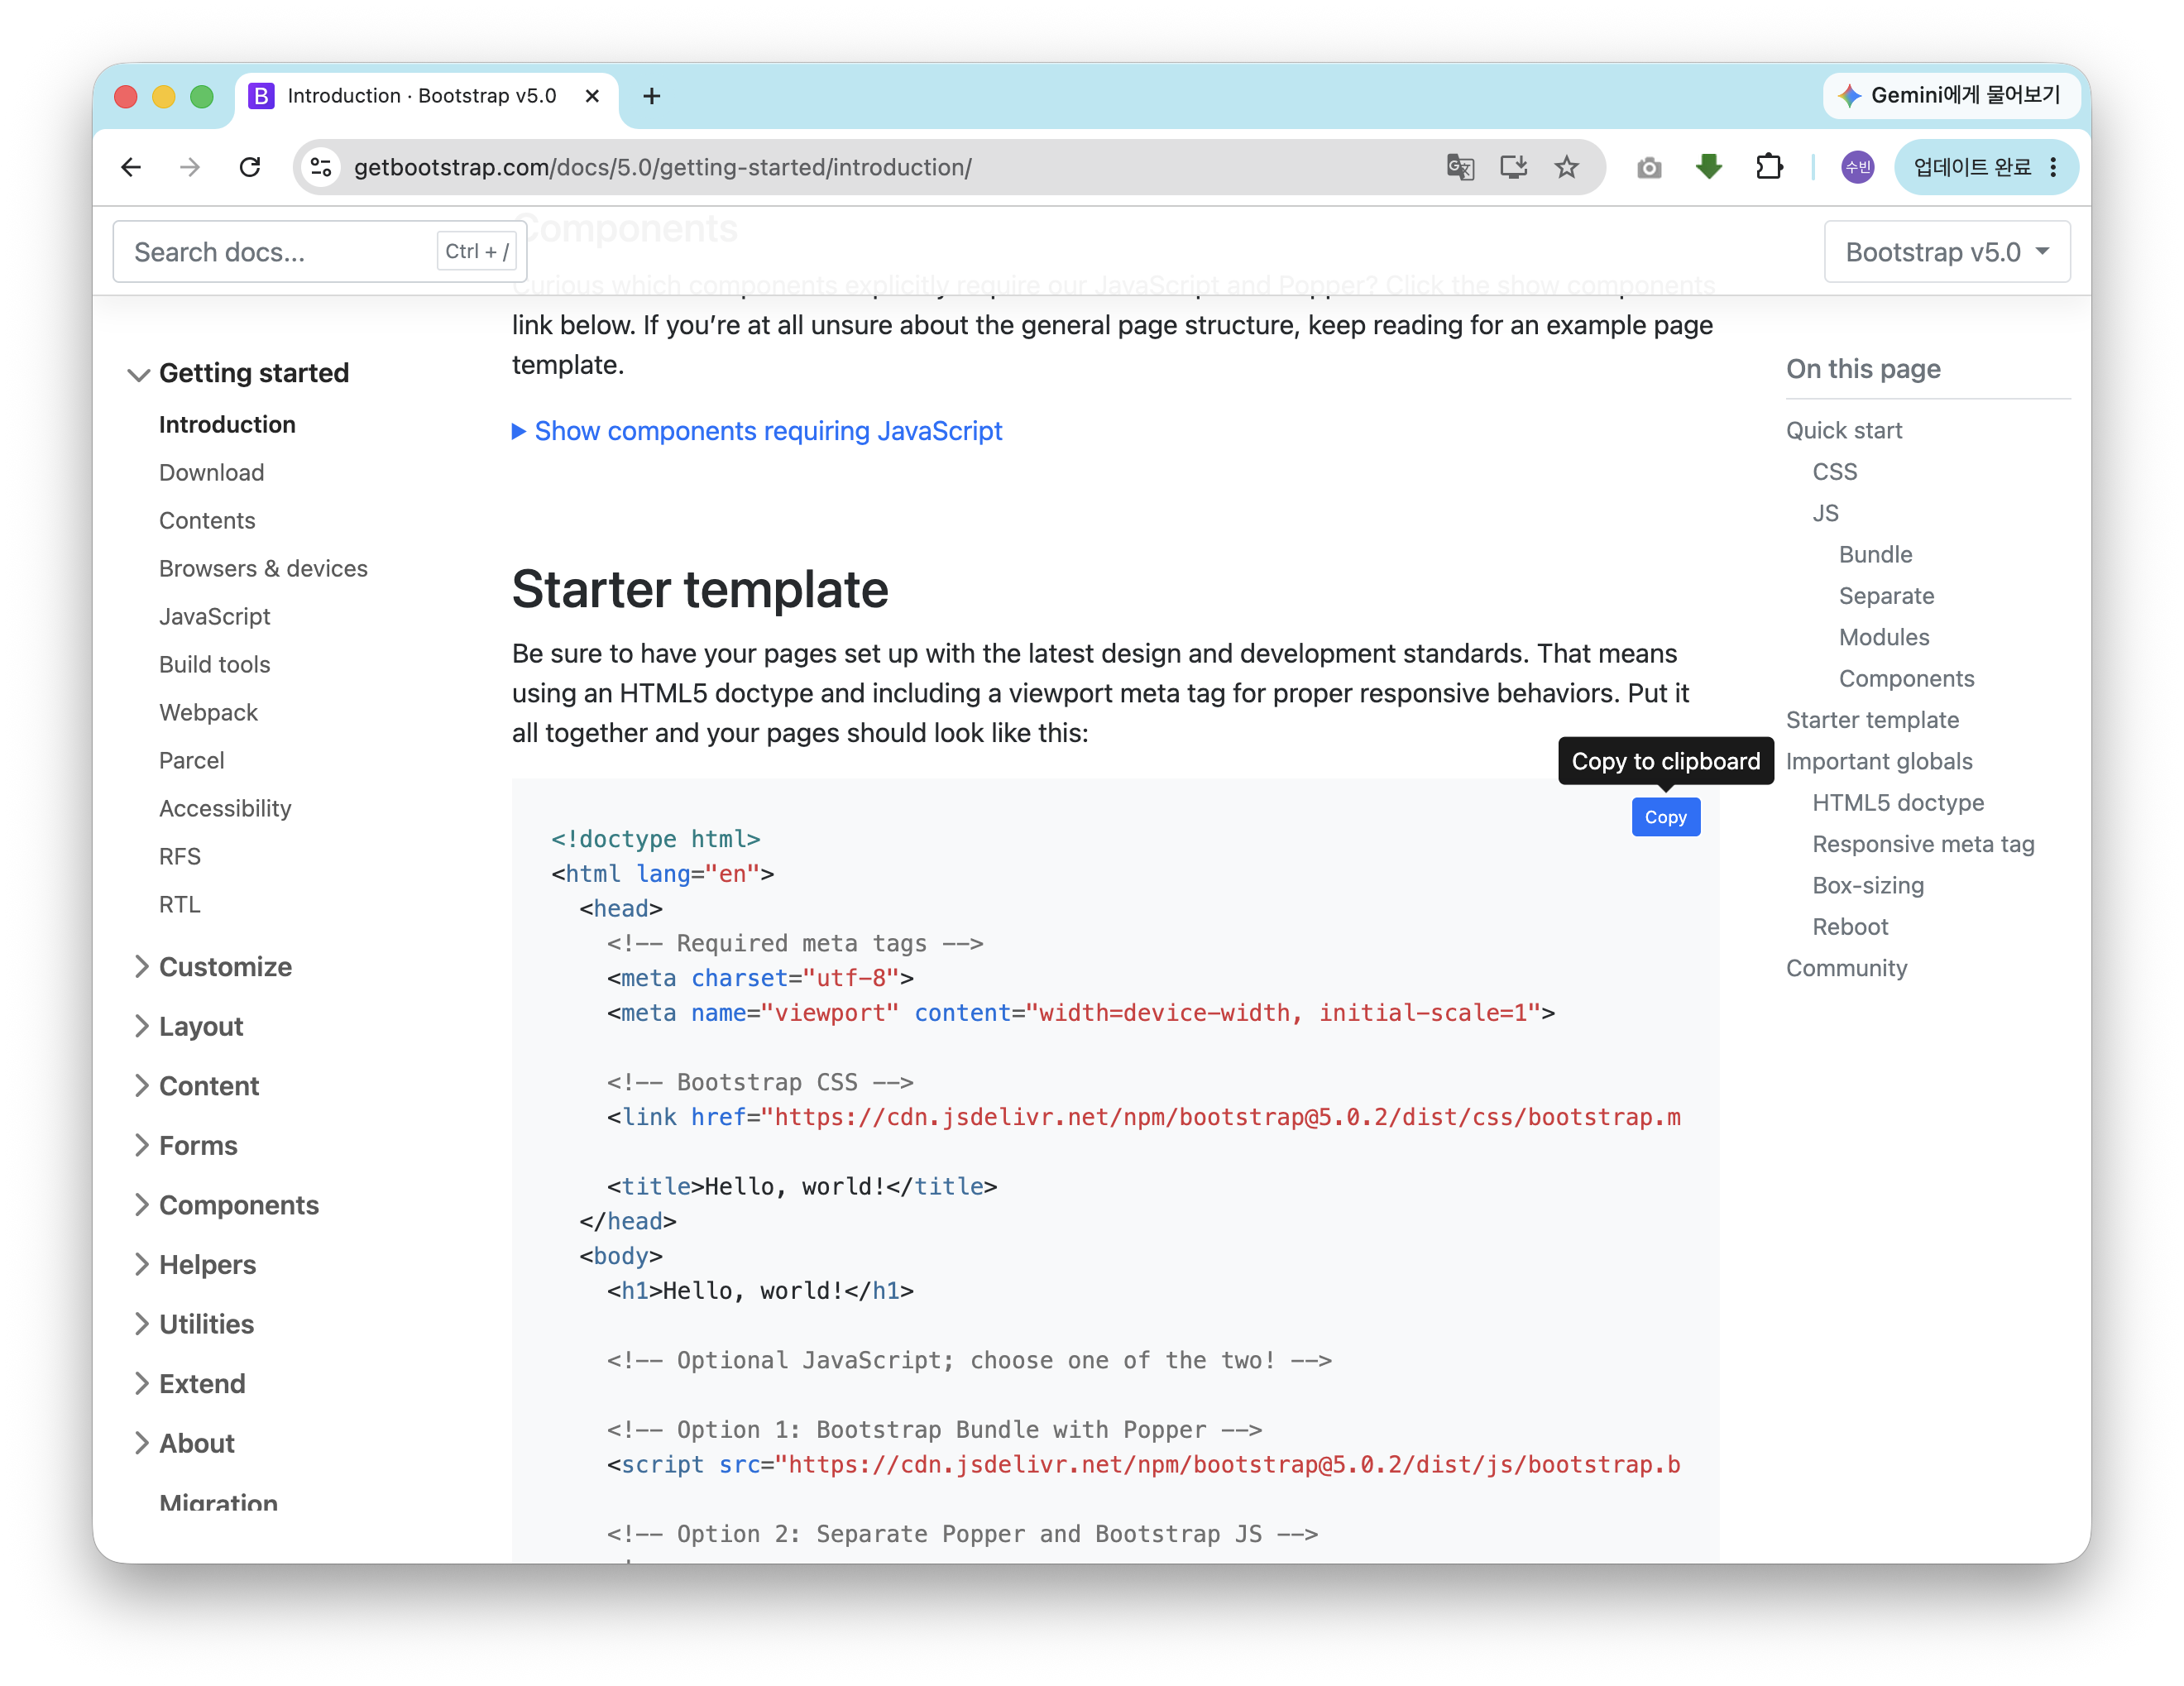Jump to JS in page contents

pos(1825,513)
